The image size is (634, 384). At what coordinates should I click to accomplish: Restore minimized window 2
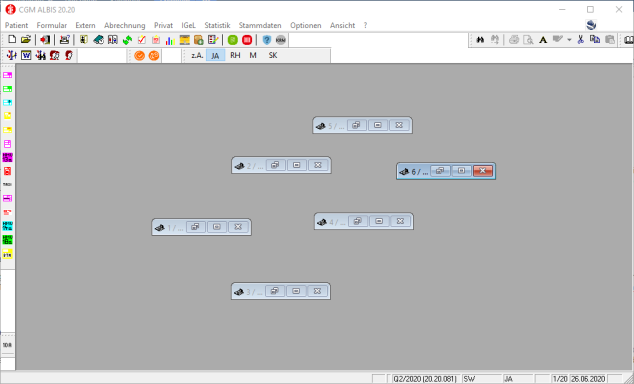(275, 165)
